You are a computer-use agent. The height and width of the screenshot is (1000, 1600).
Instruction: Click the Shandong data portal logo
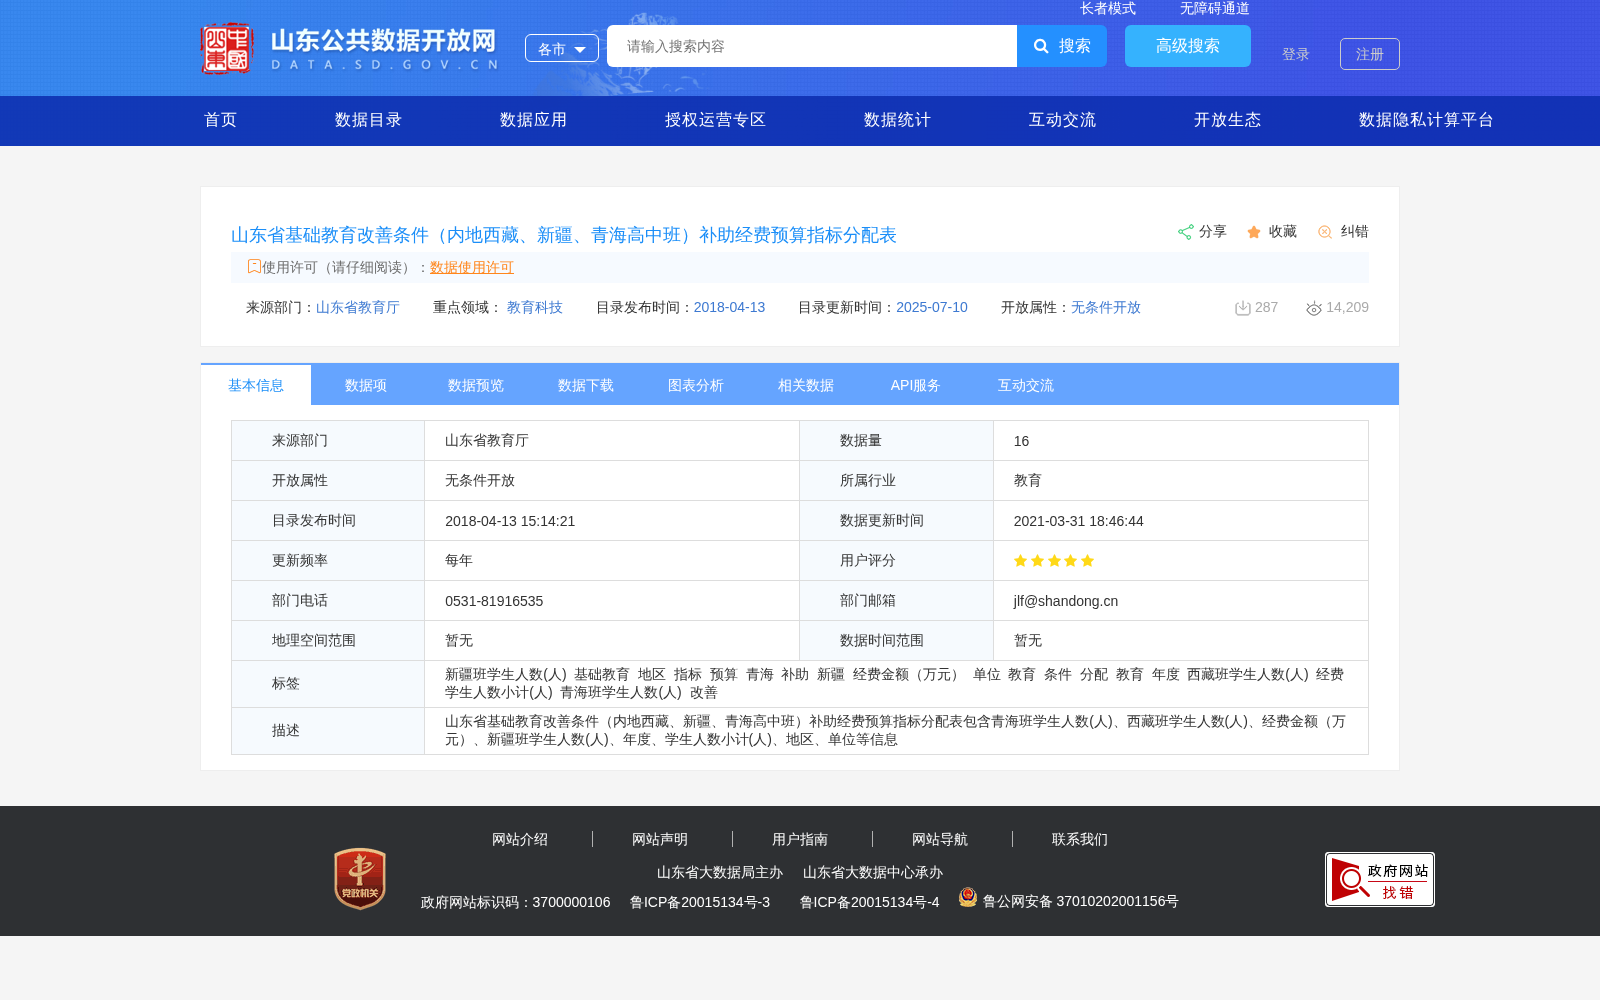point(349,48)
